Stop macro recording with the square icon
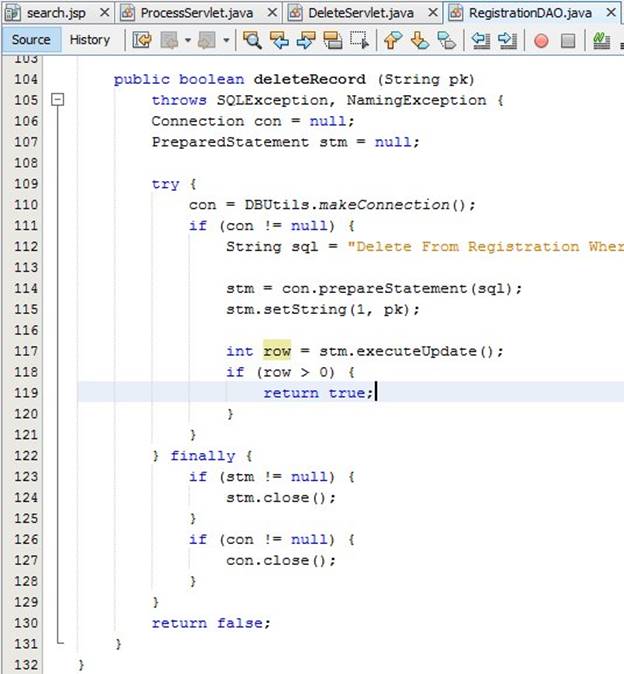 pos(568,41)
